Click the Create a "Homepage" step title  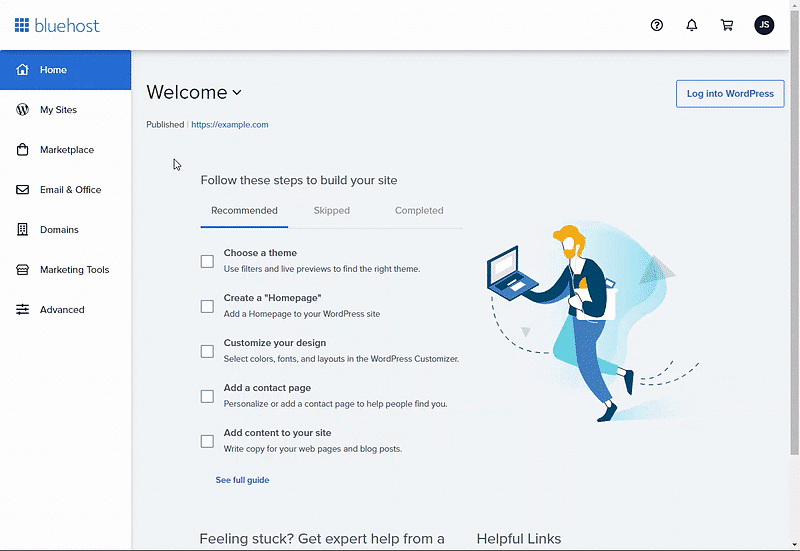pyautogui.click(x=272, y=298)
